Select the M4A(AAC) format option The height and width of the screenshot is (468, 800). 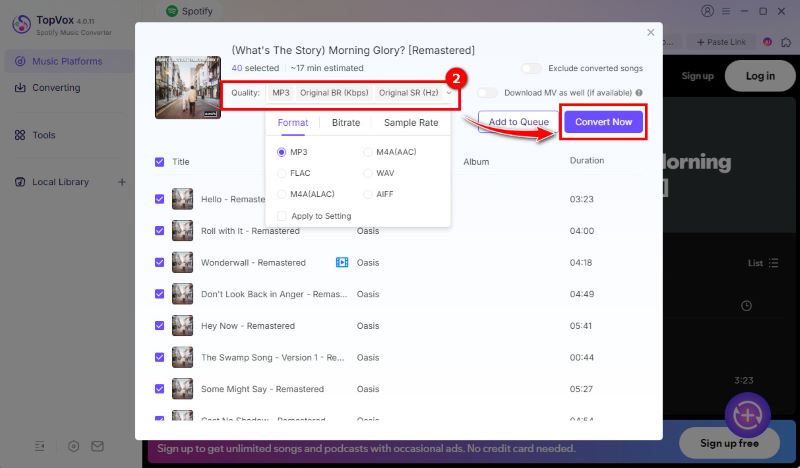click(391, 152)
